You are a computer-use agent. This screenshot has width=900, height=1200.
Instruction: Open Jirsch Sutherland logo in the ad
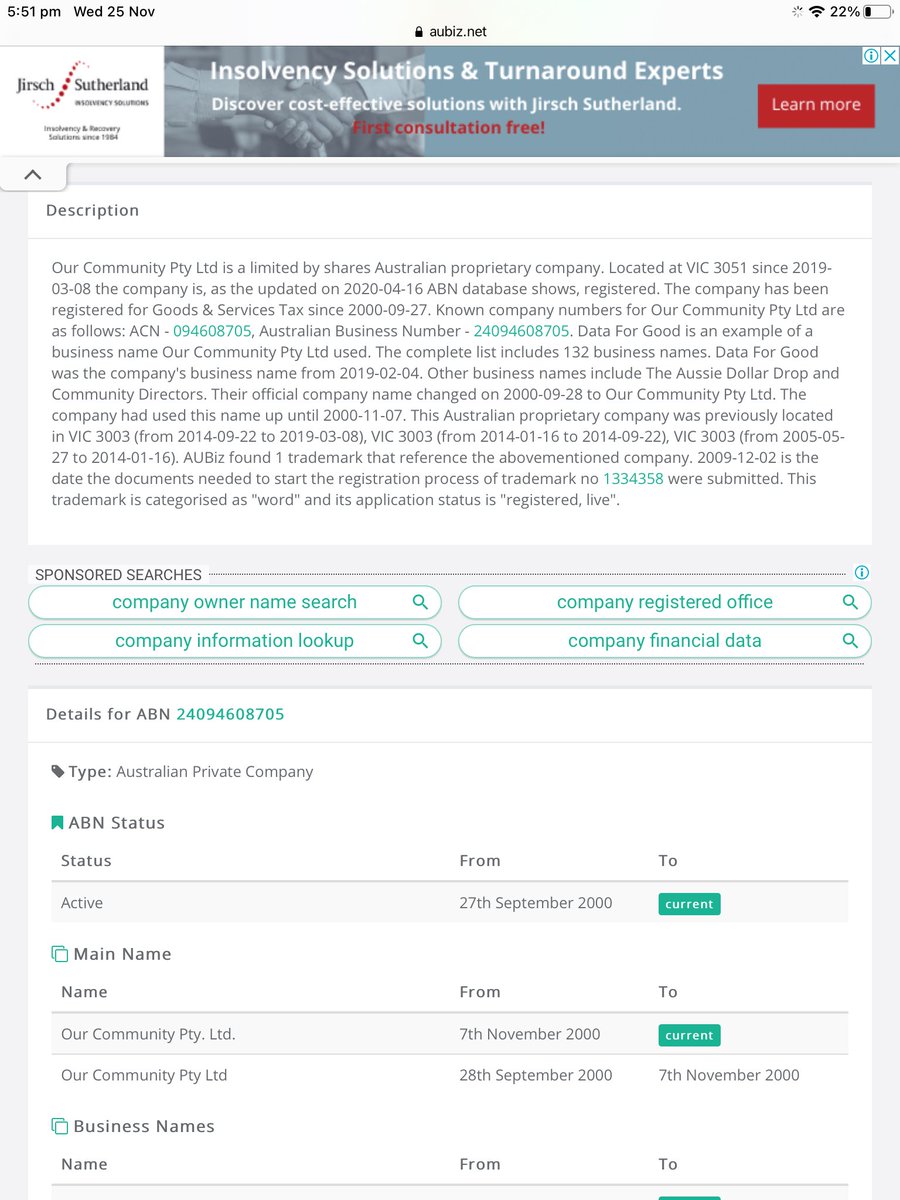[82, 101]
